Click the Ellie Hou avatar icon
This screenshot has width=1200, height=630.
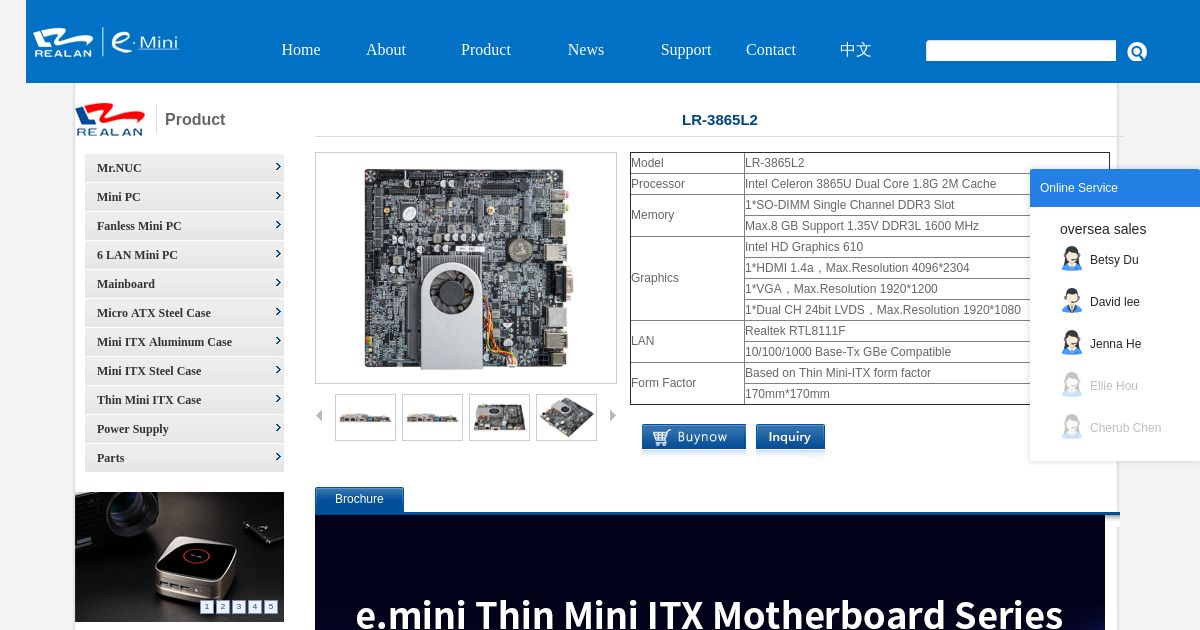point(1072,385)
